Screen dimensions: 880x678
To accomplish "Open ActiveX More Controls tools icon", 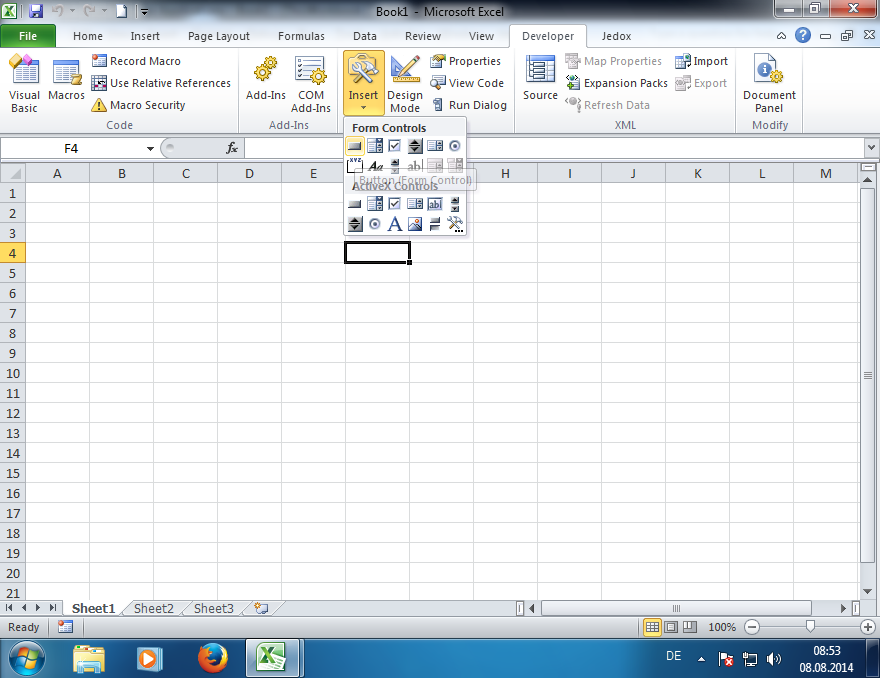I will click(x=455, y=224).
